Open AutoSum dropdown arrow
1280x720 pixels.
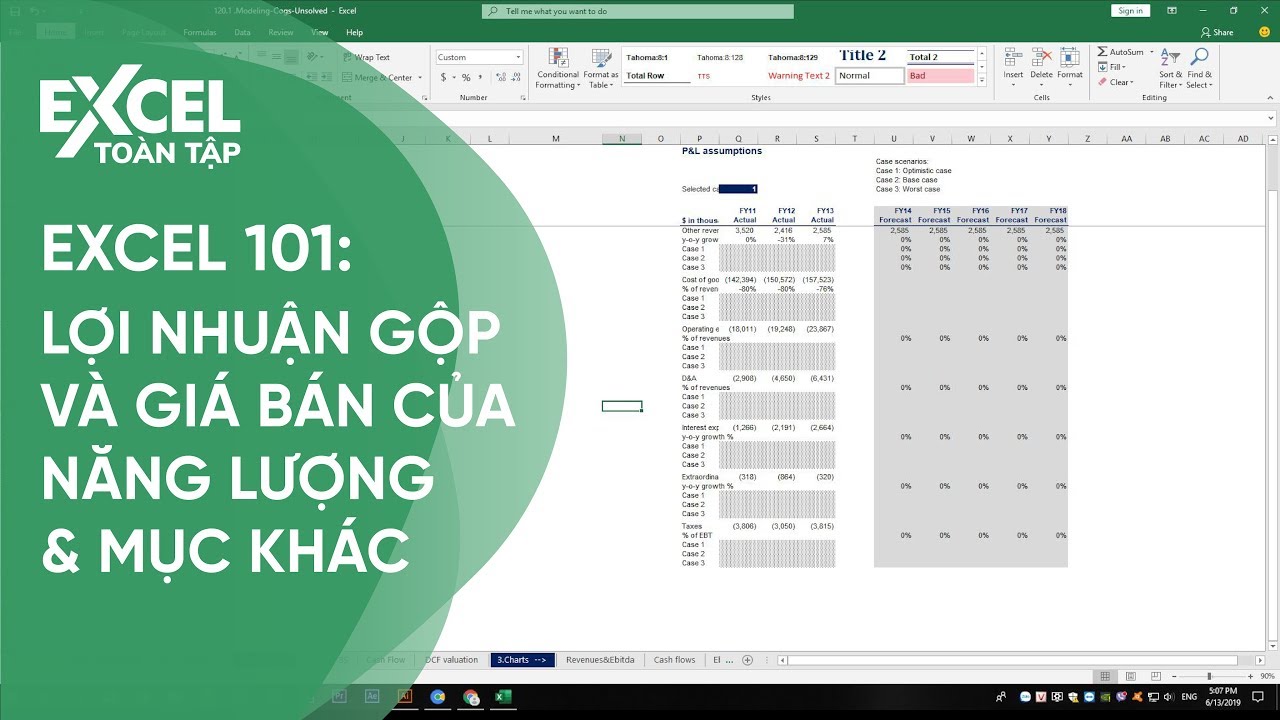(x=1151, y=52)
